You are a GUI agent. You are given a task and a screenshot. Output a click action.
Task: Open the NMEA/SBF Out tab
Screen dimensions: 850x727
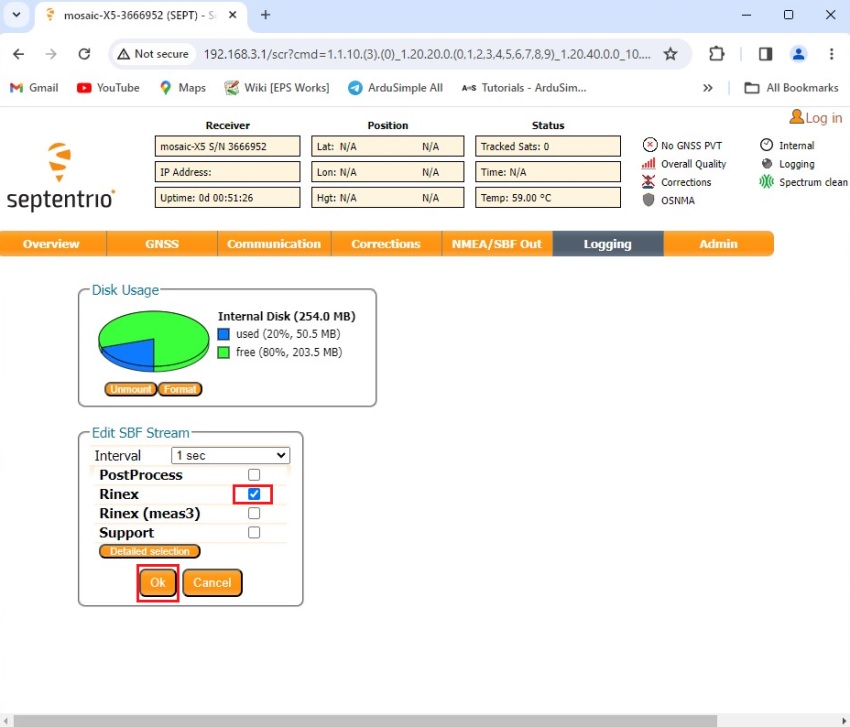point(497,244)
